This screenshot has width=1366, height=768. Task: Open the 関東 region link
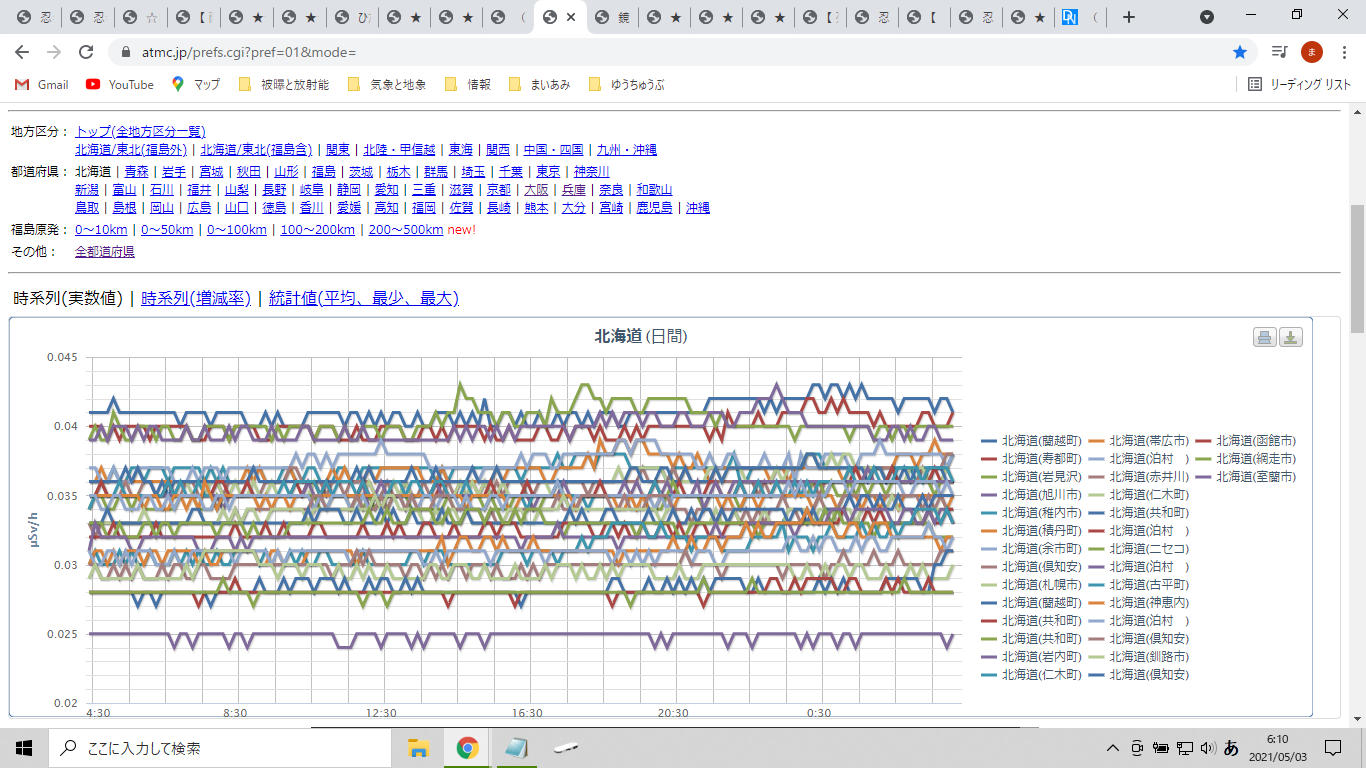pyautogui.click(x=338, y=150)
